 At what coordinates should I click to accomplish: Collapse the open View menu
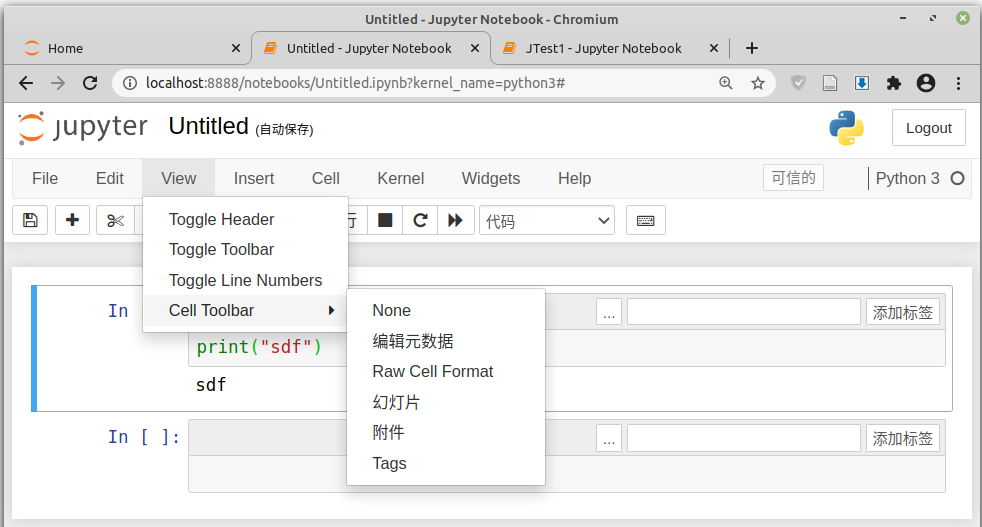pyautogui.click(x=178, y=179)
